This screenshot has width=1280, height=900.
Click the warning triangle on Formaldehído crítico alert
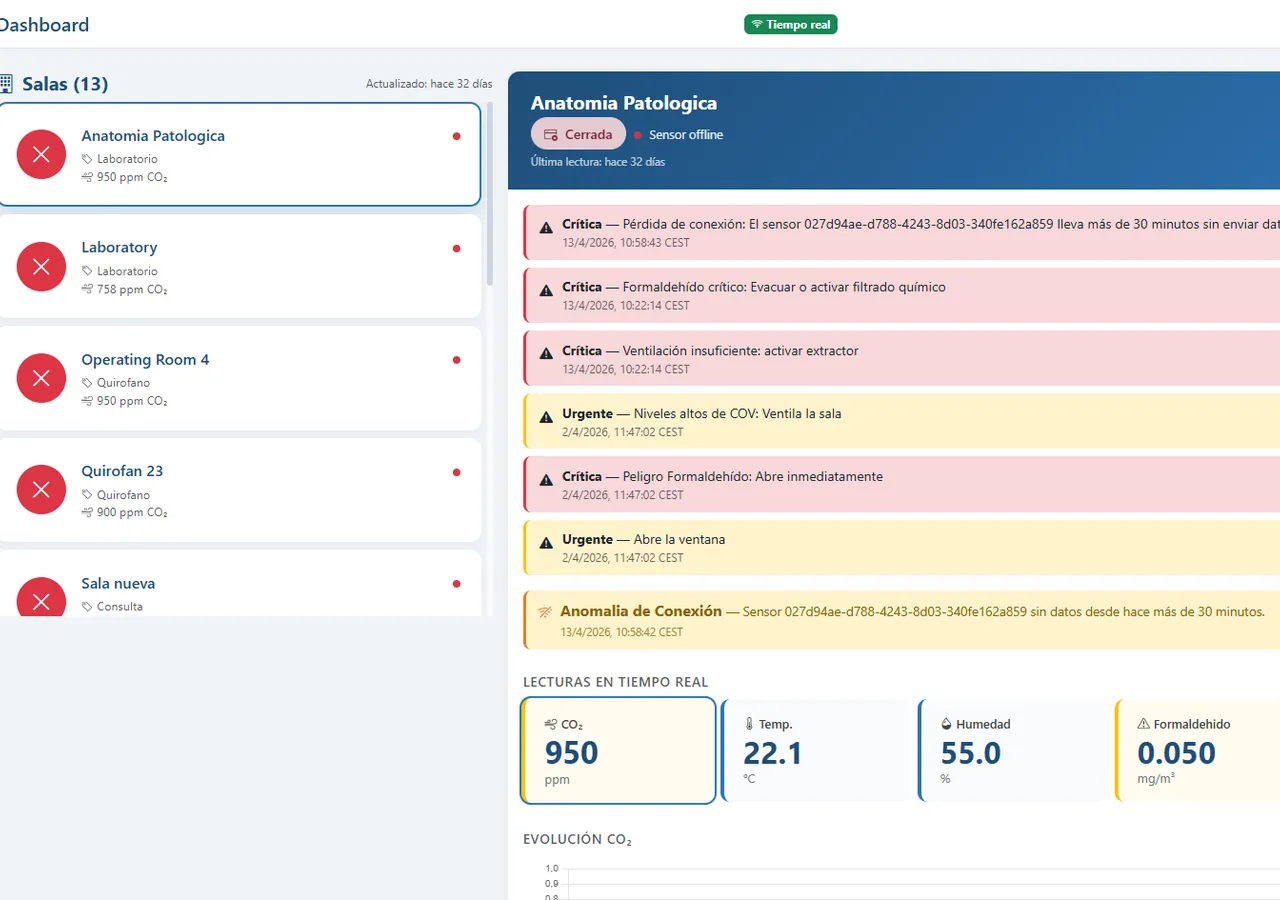pos(546,291)
